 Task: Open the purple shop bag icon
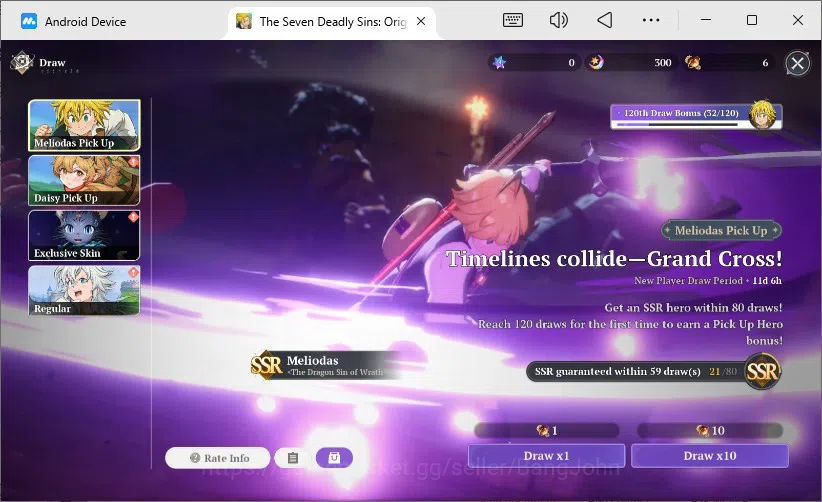334,458
